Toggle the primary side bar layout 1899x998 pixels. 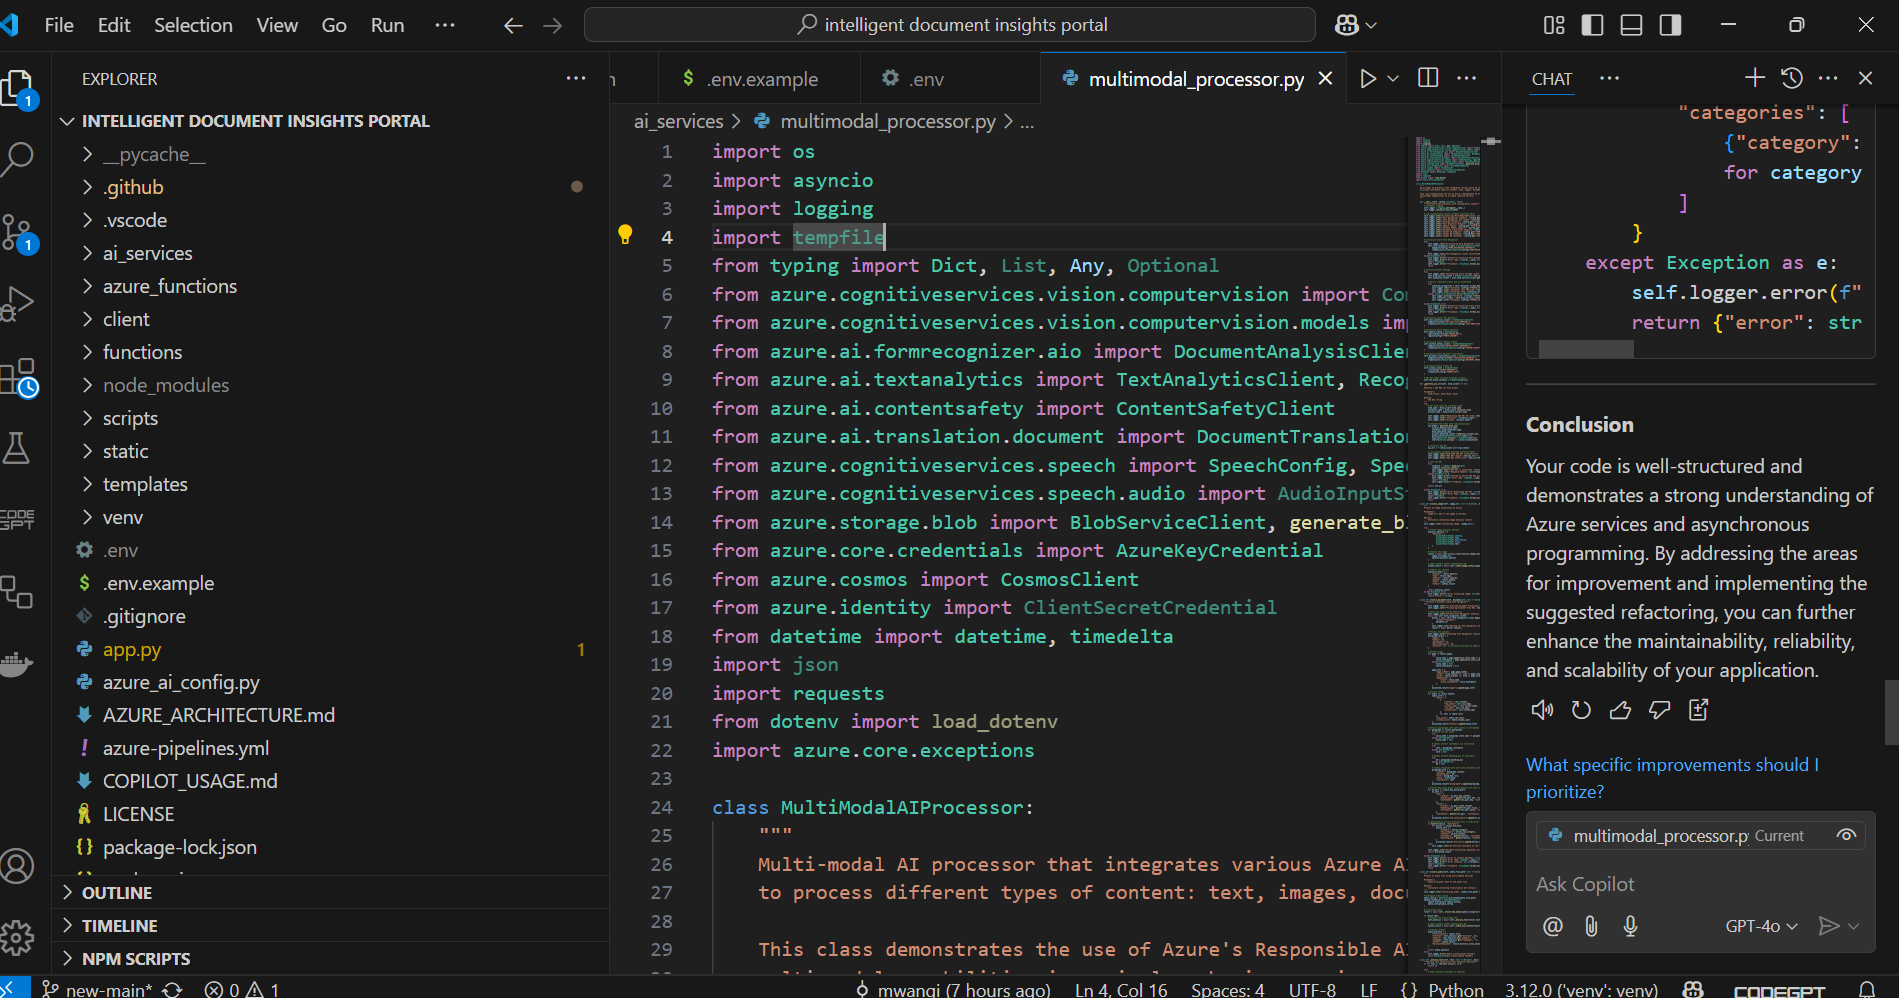coord(1592,25)
